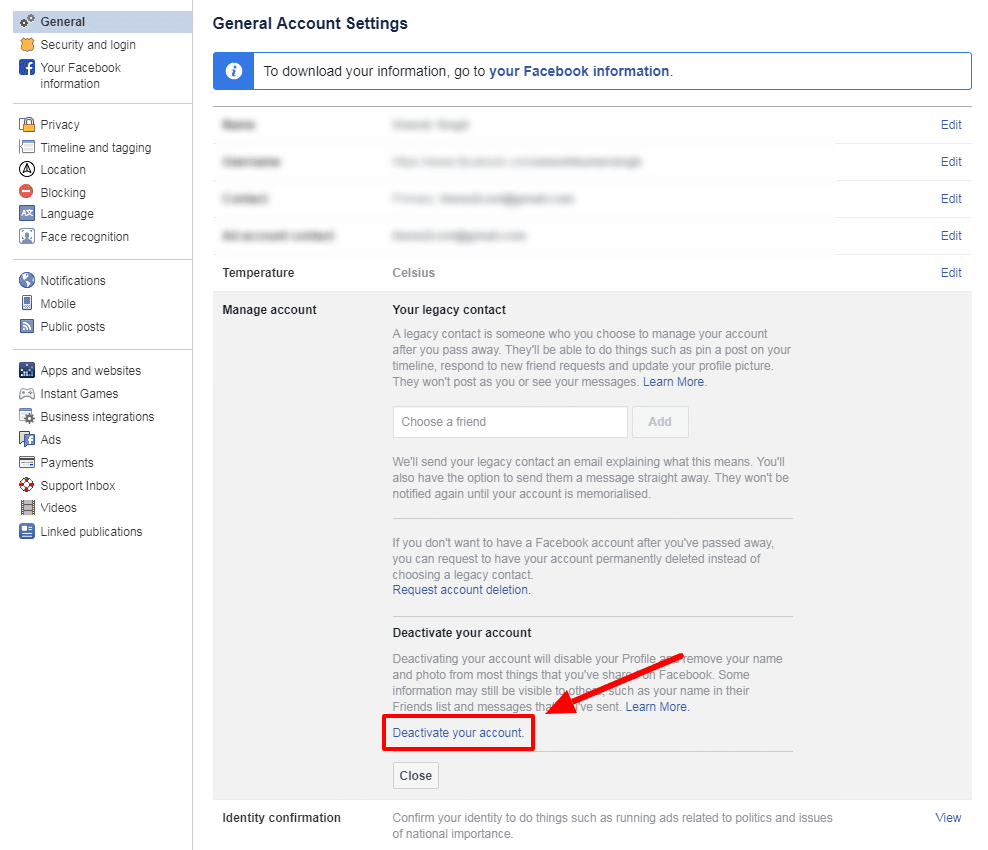
Task: Go to Your Facebook information page
Action: [x=80, y=76]
